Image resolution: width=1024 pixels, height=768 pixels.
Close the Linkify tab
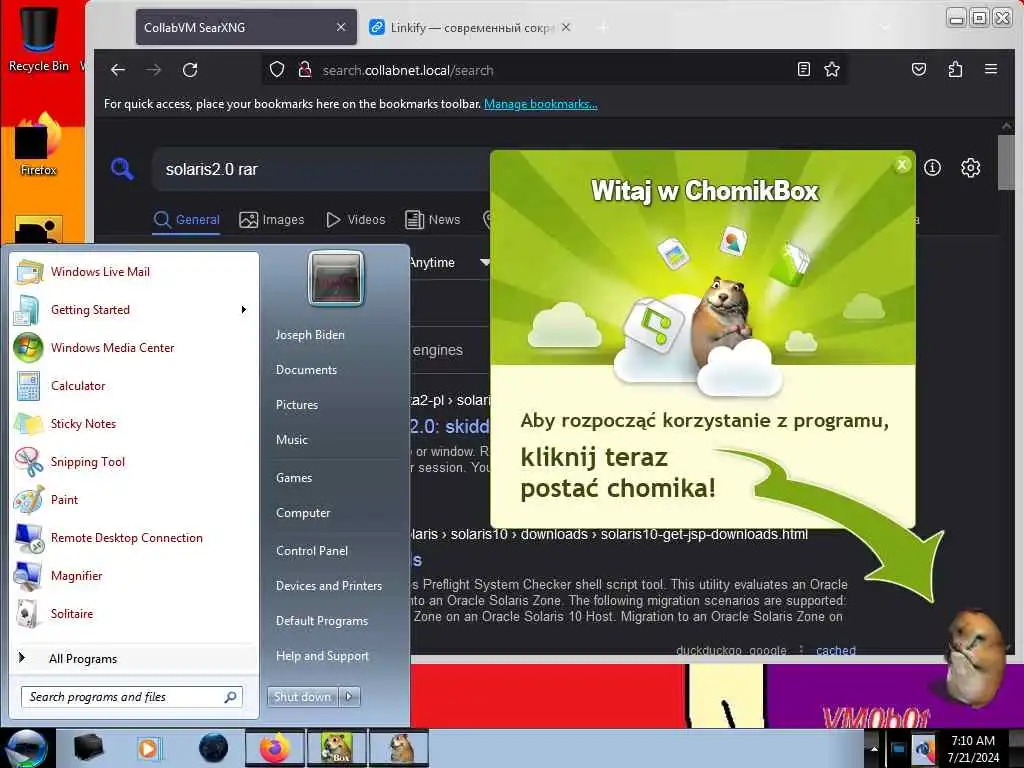click(x=566, y=27)
